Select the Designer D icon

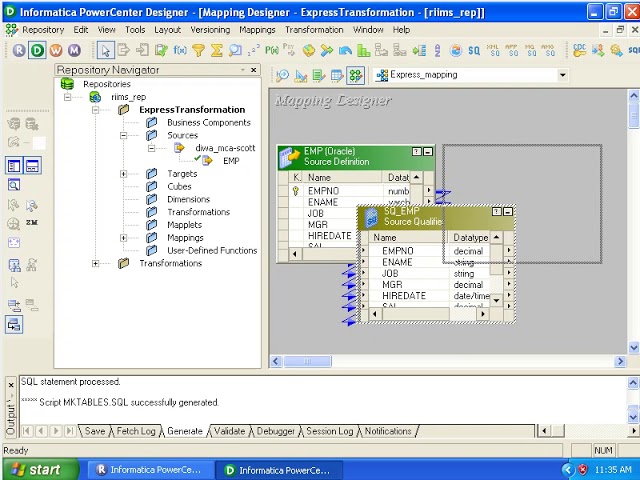(x=37, y=50)
